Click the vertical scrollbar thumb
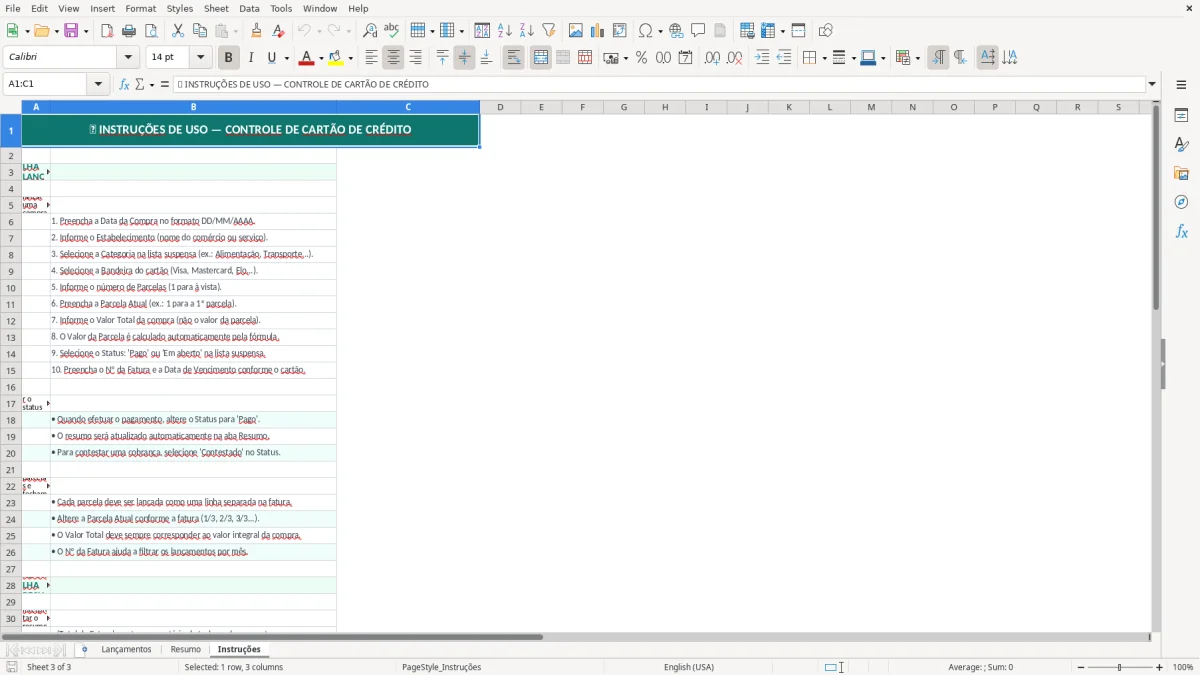The image size is (1200, 675). tap(1157, 208)
